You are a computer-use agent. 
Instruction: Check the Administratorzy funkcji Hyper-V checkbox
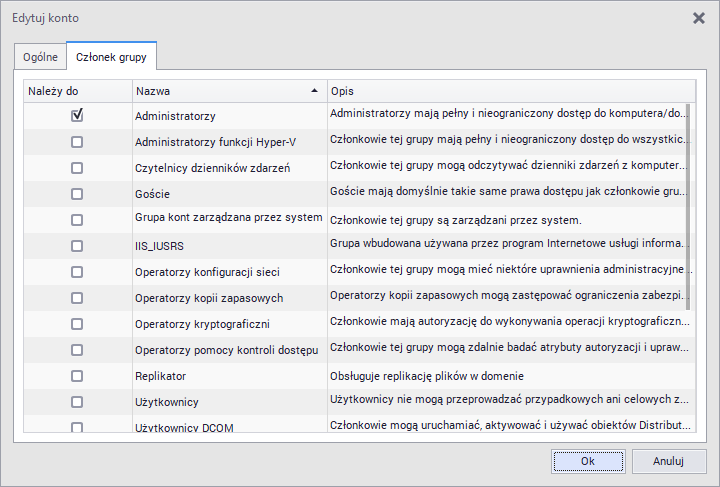click(x=77, y=142)
